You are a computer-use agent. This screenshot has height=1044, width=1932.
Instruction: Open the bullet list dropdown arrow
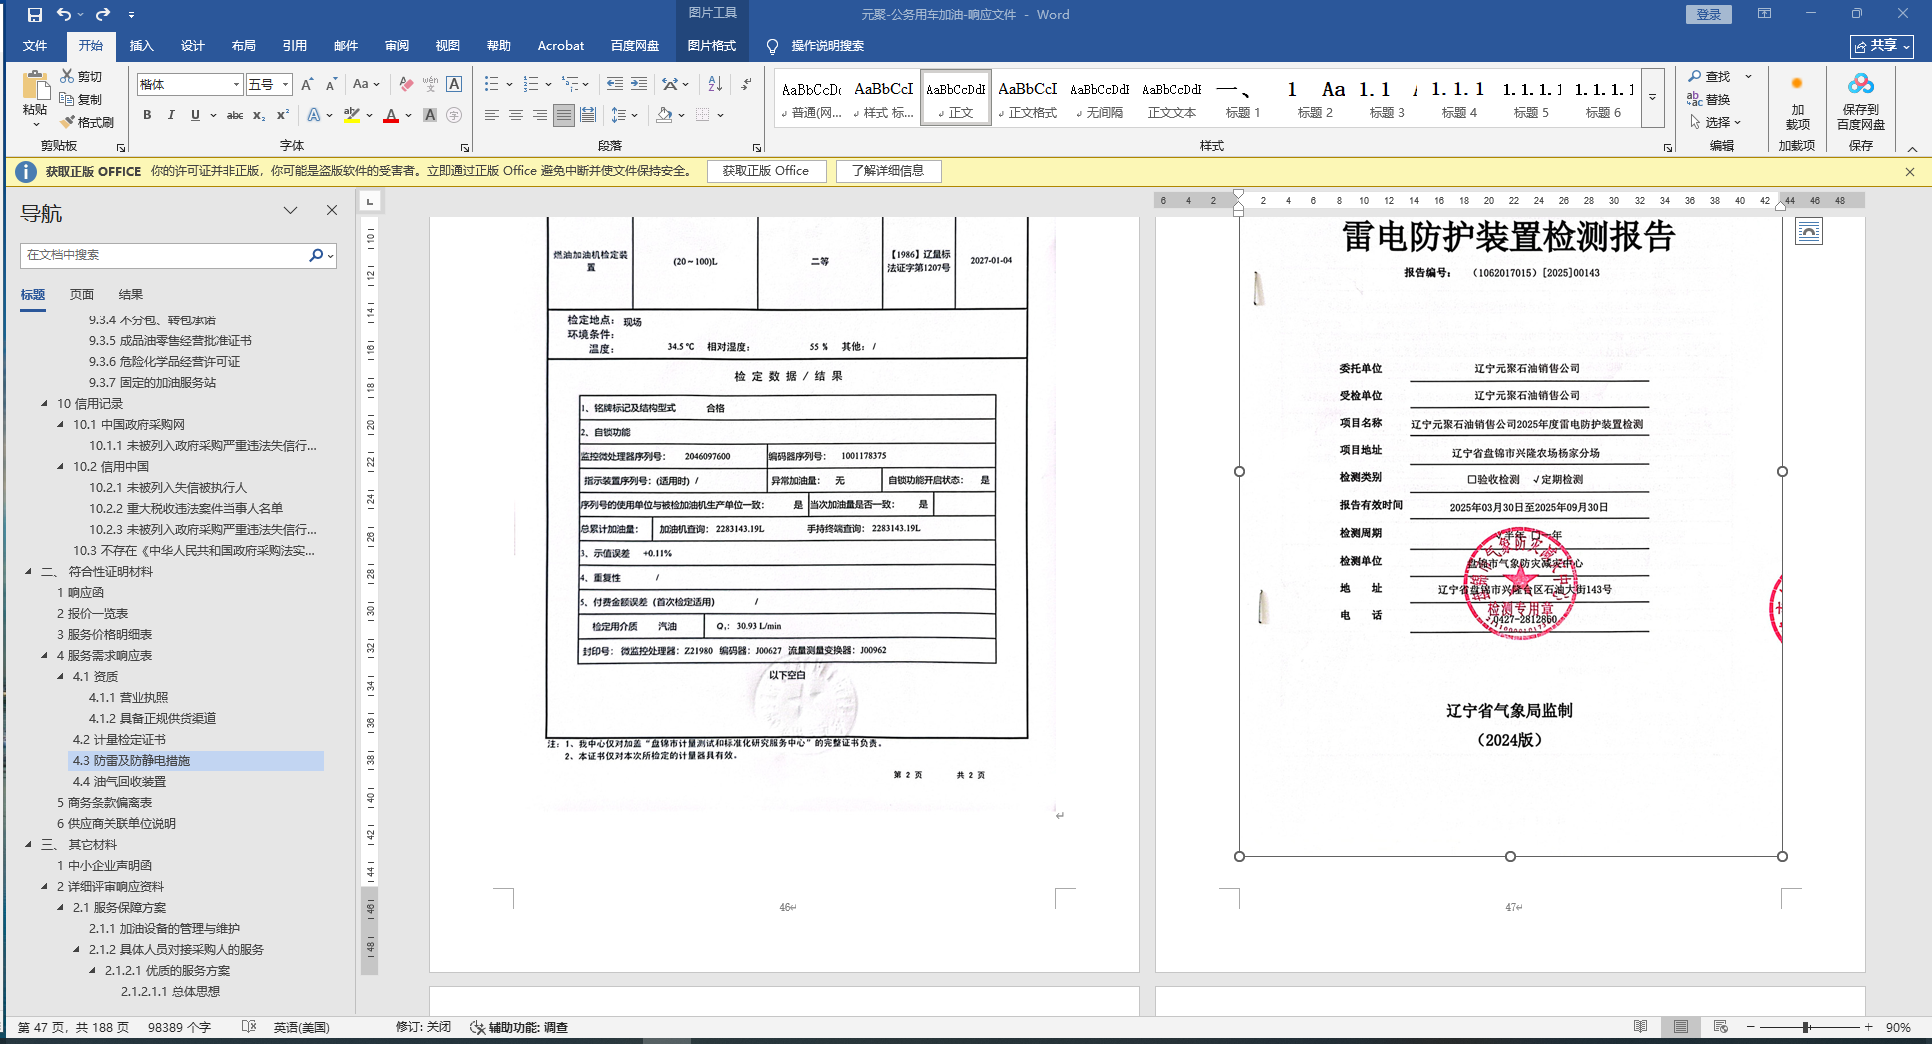[509, 84]
